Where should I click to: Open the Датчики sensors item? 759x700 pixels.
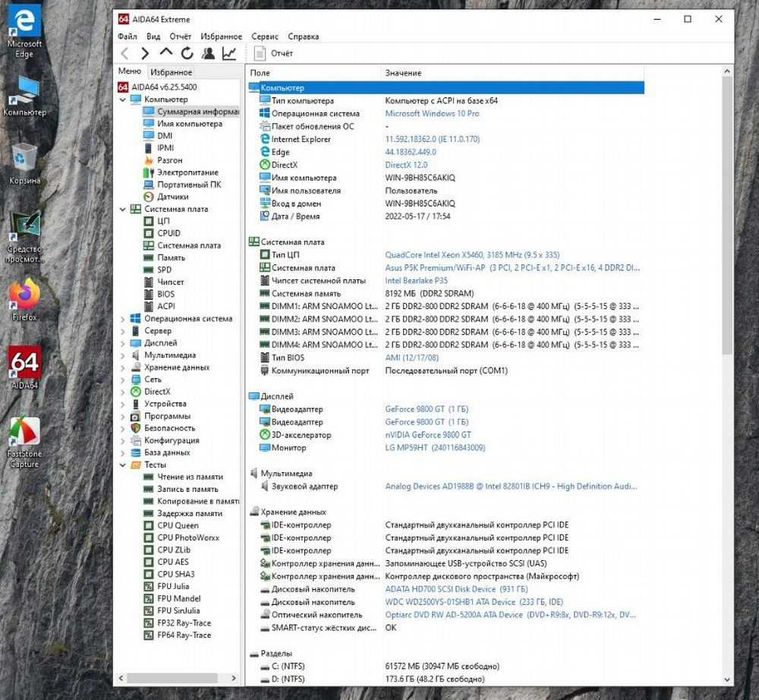point(172,197)
